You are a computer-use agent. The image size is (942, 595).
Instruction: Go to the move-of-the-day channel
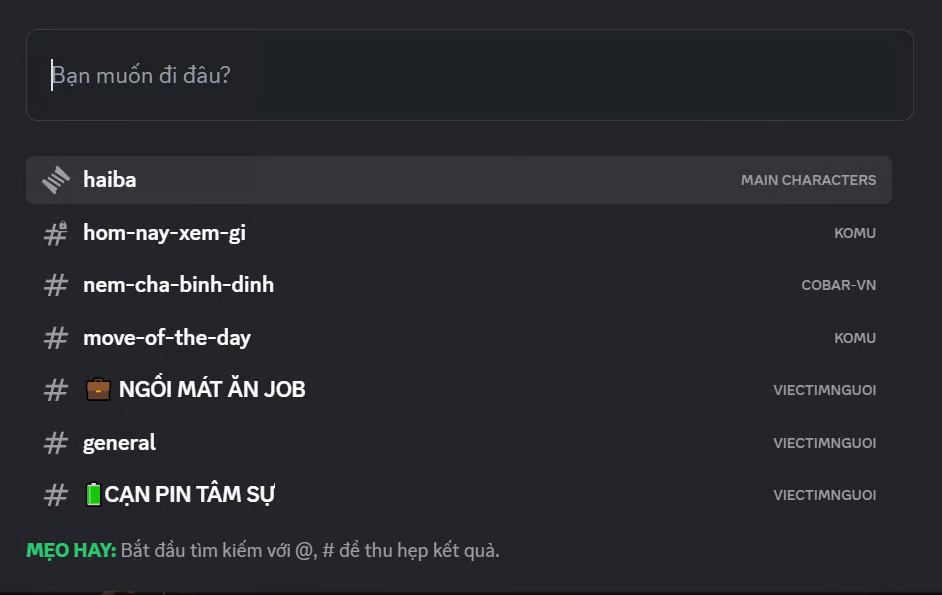tap(167, 338)
